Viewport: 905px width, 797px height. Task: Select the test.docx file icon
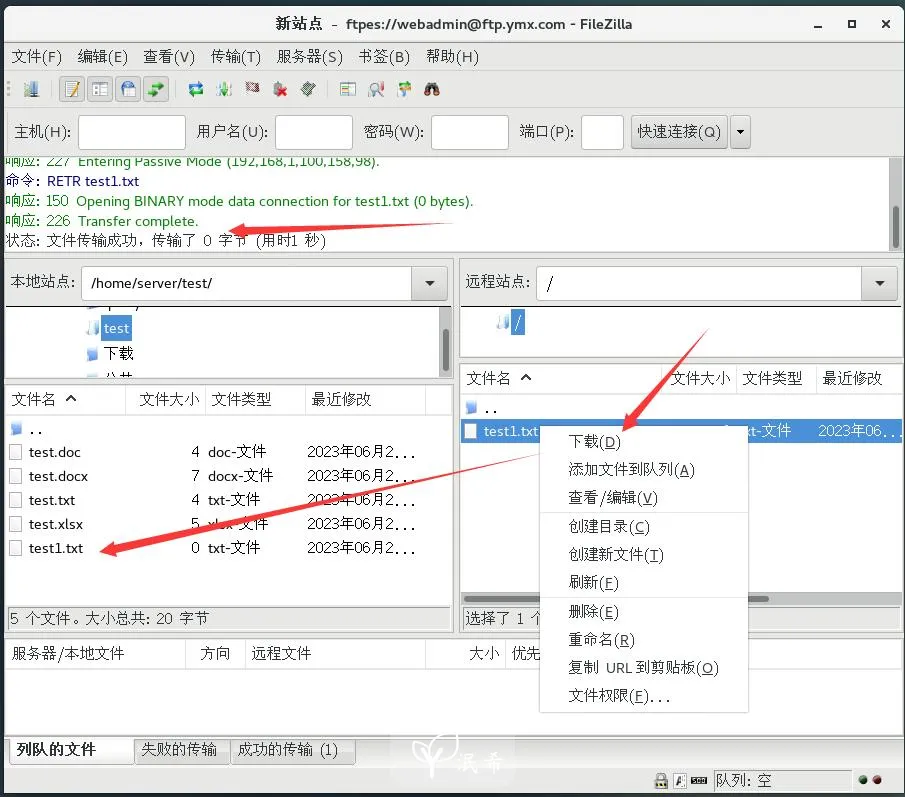pos(16,476)
